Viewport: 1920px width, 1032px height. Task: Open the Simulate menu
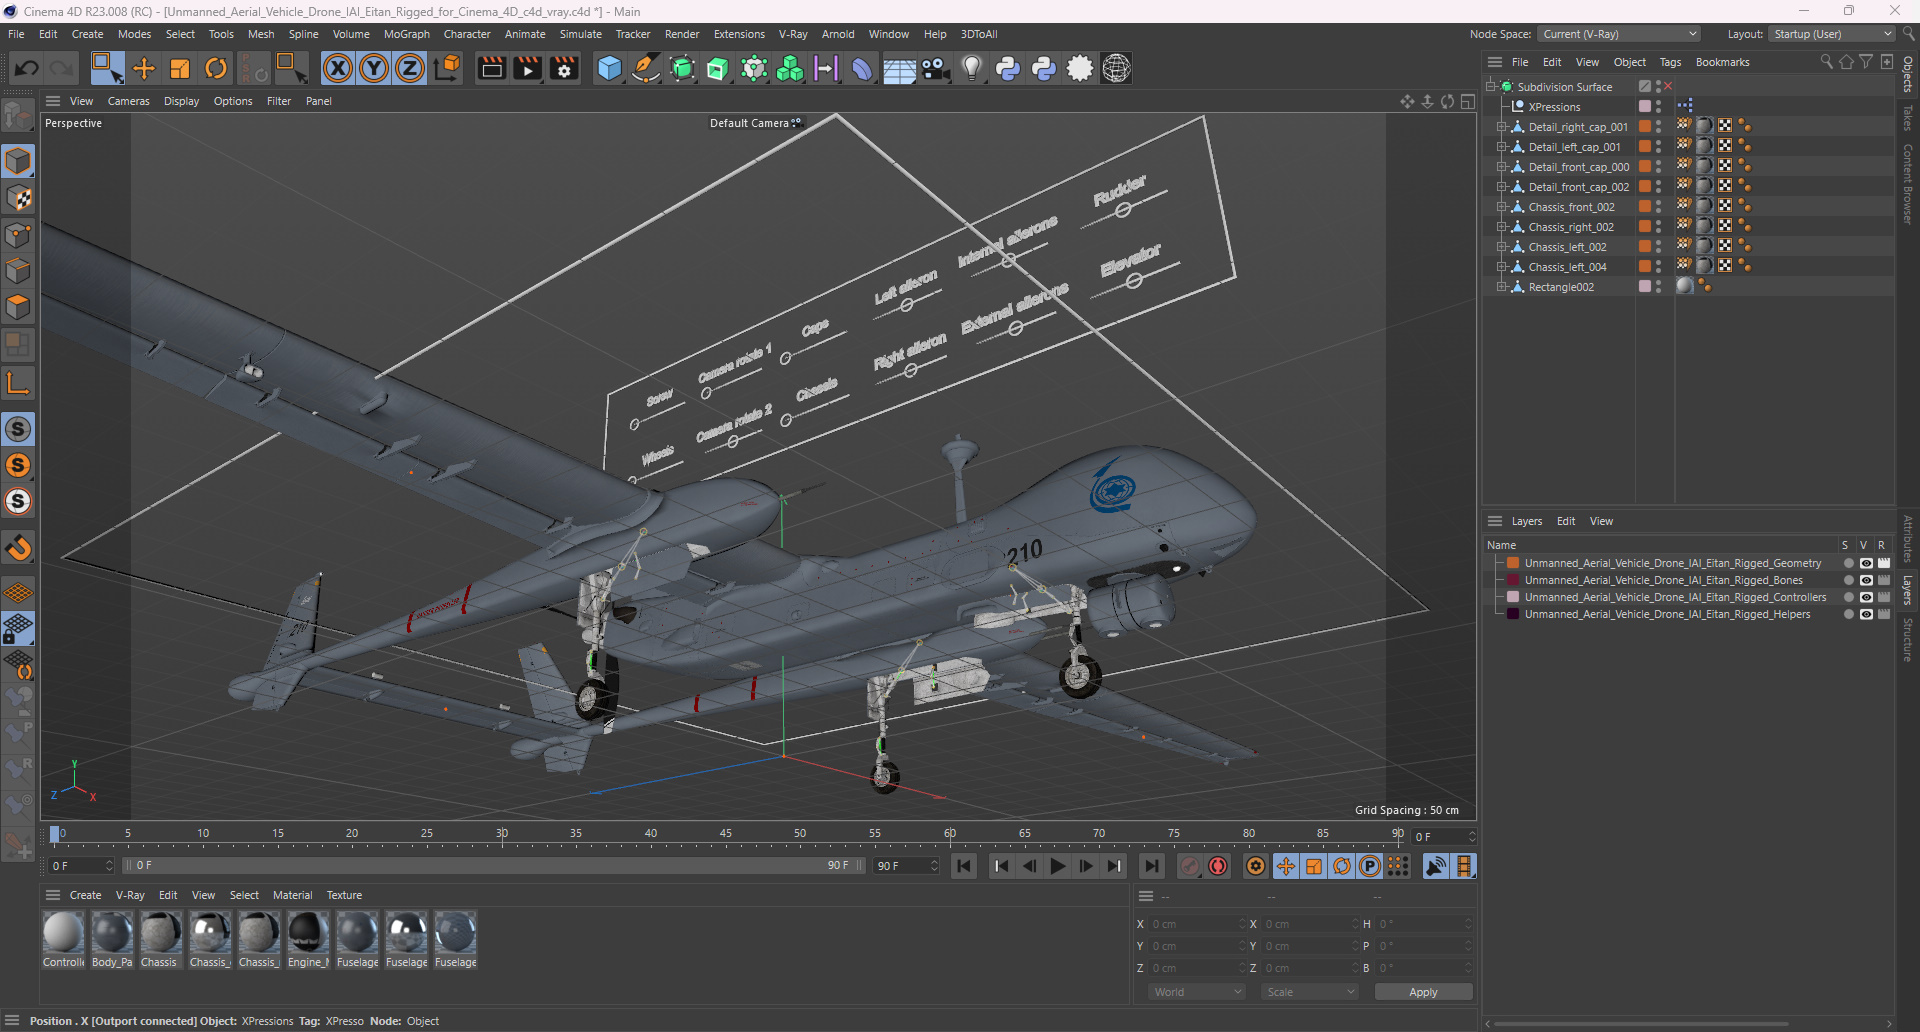[x=580, y=34]
